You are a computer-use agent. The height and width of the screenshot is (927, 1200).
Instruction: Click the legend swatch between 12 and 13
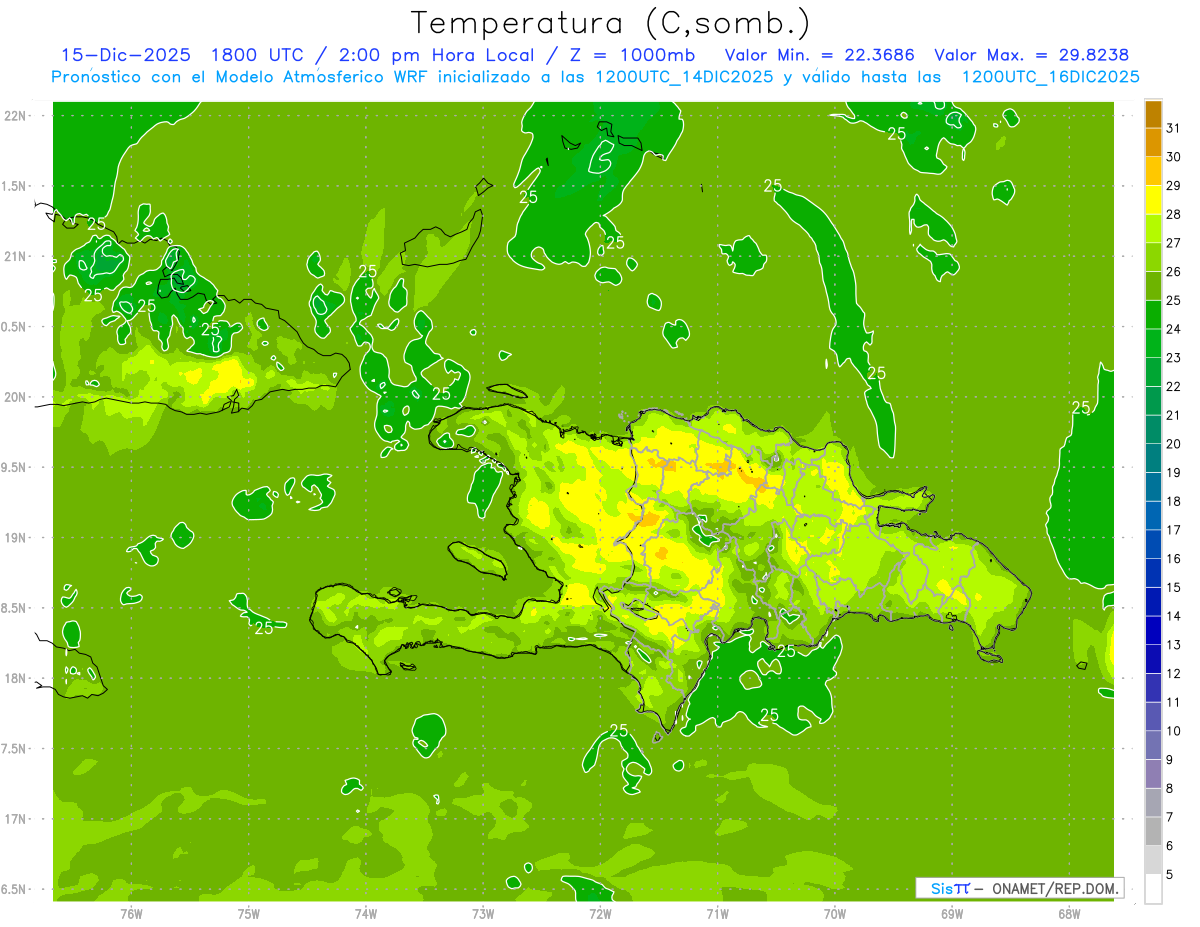(1153, 659)
